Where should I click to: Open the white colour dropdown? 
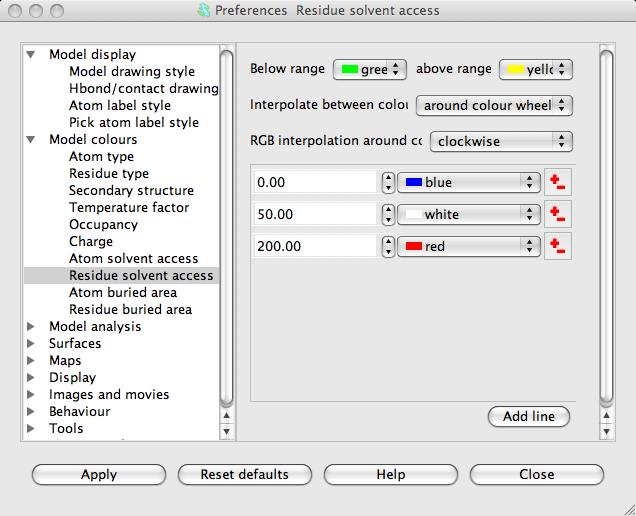[x=469, y=215]
